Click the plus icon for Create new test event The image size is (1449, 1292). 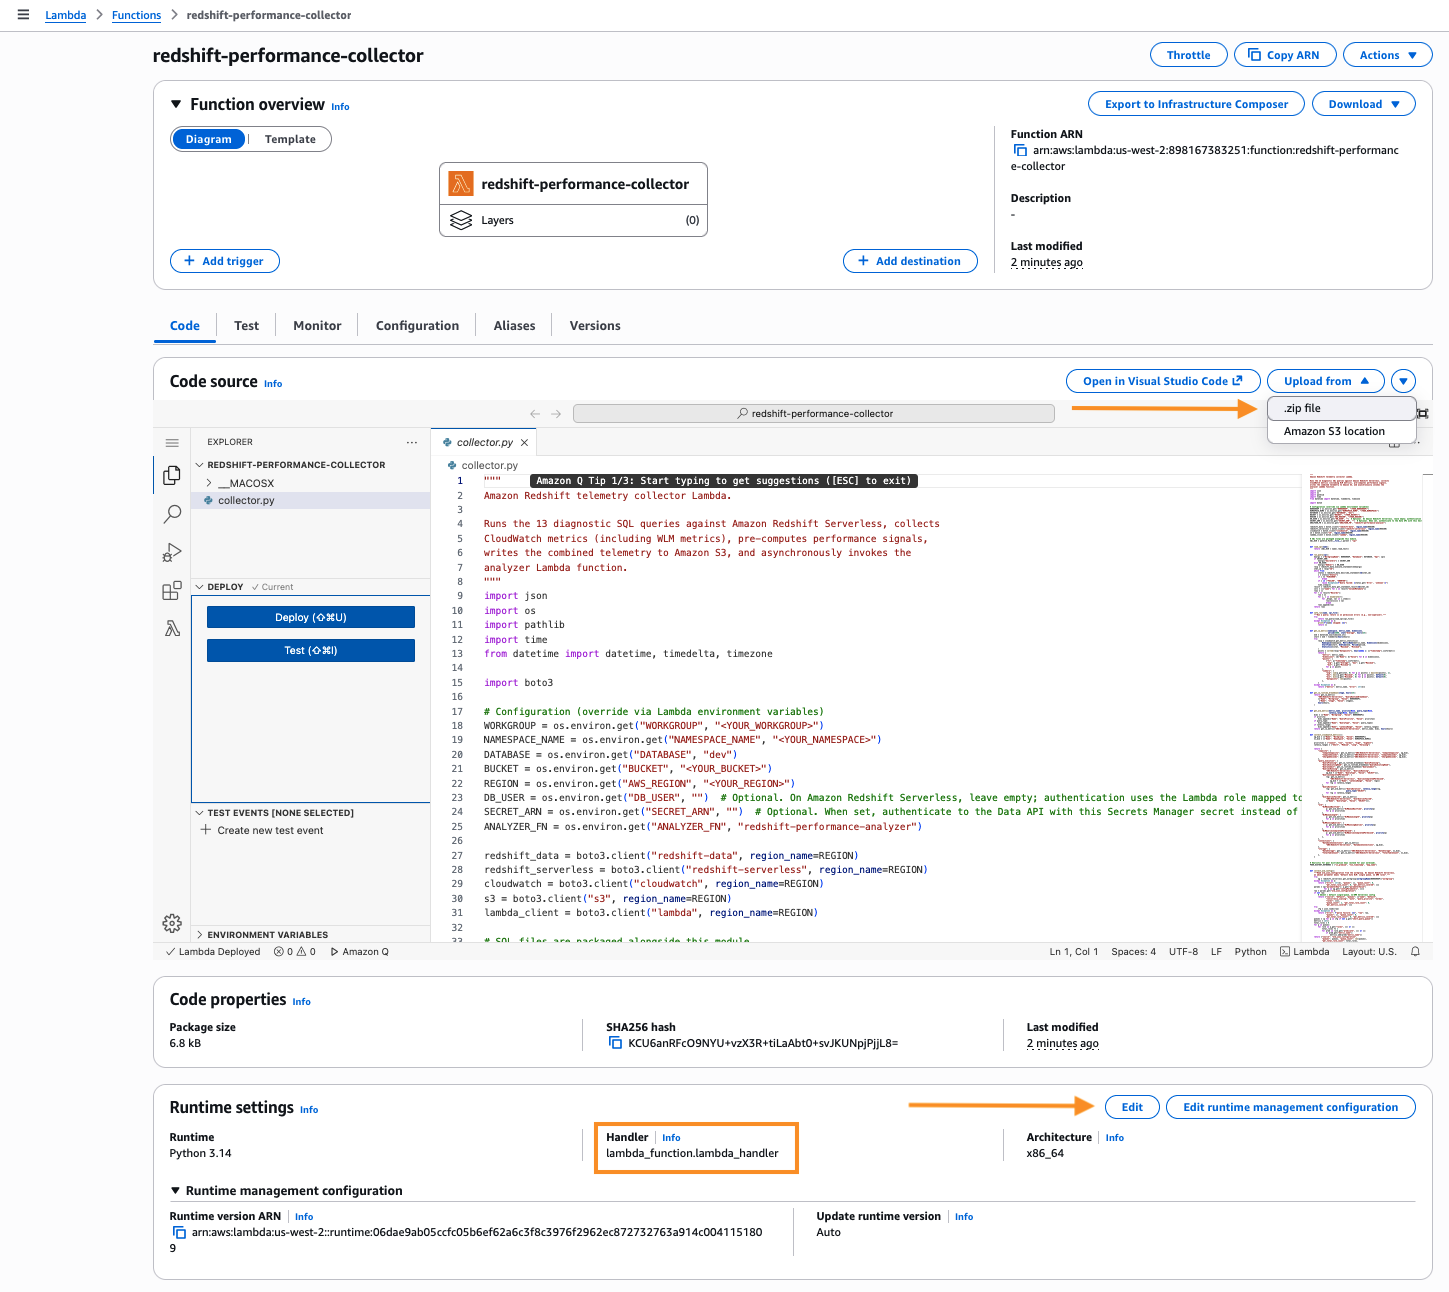coord(206,830)
